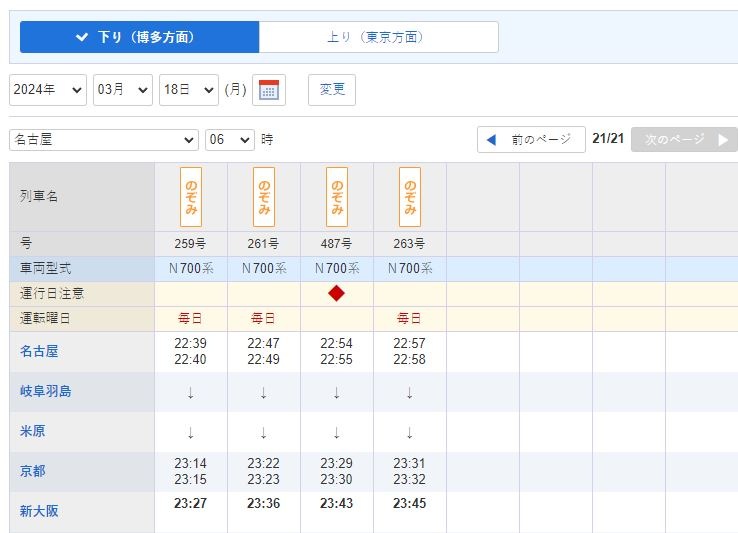Open the 名古屋 station dropdown
The width and height of the screenshot is (738, 533).
click(104, 140)
